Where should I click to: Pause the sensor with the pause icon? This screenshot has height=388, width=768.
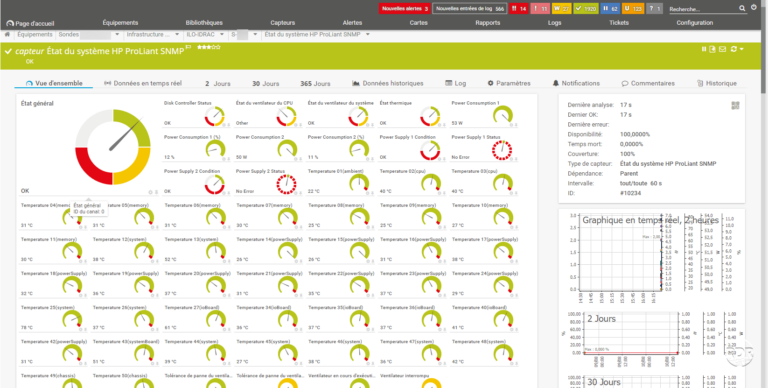point(704,49)
